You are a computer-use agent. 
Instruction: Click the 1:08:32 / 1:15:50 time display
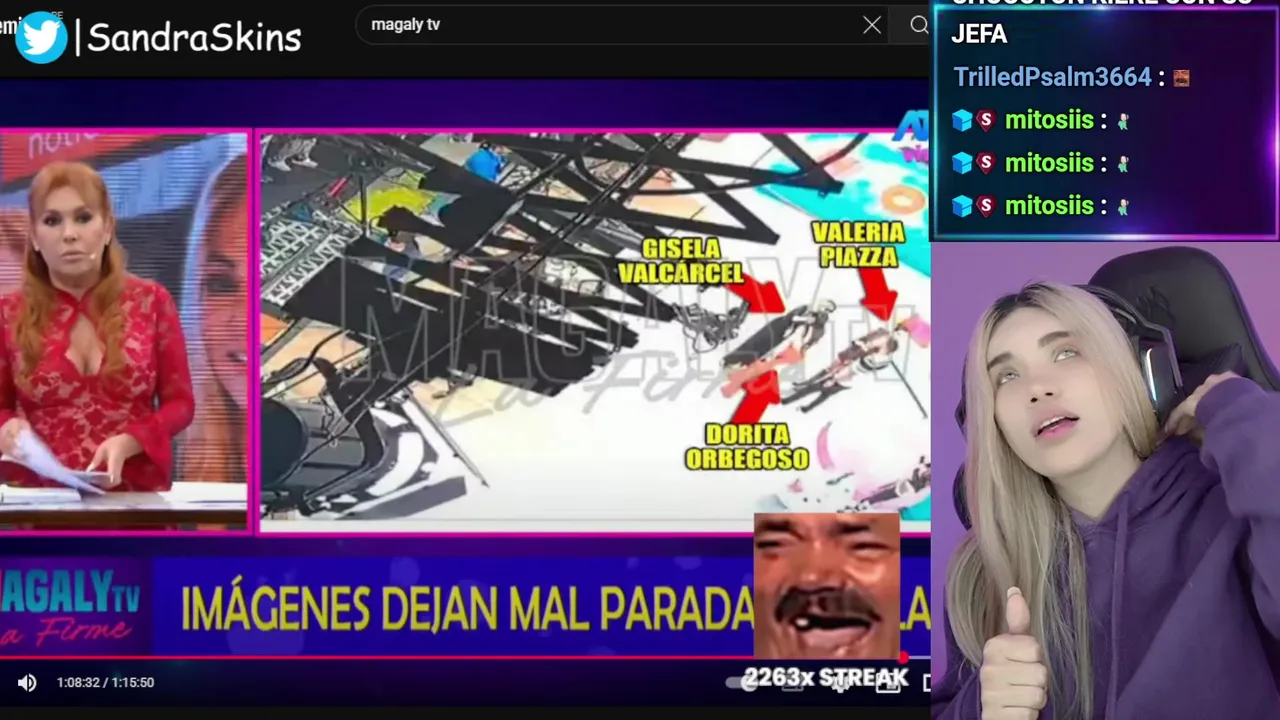tap(105, 682)
